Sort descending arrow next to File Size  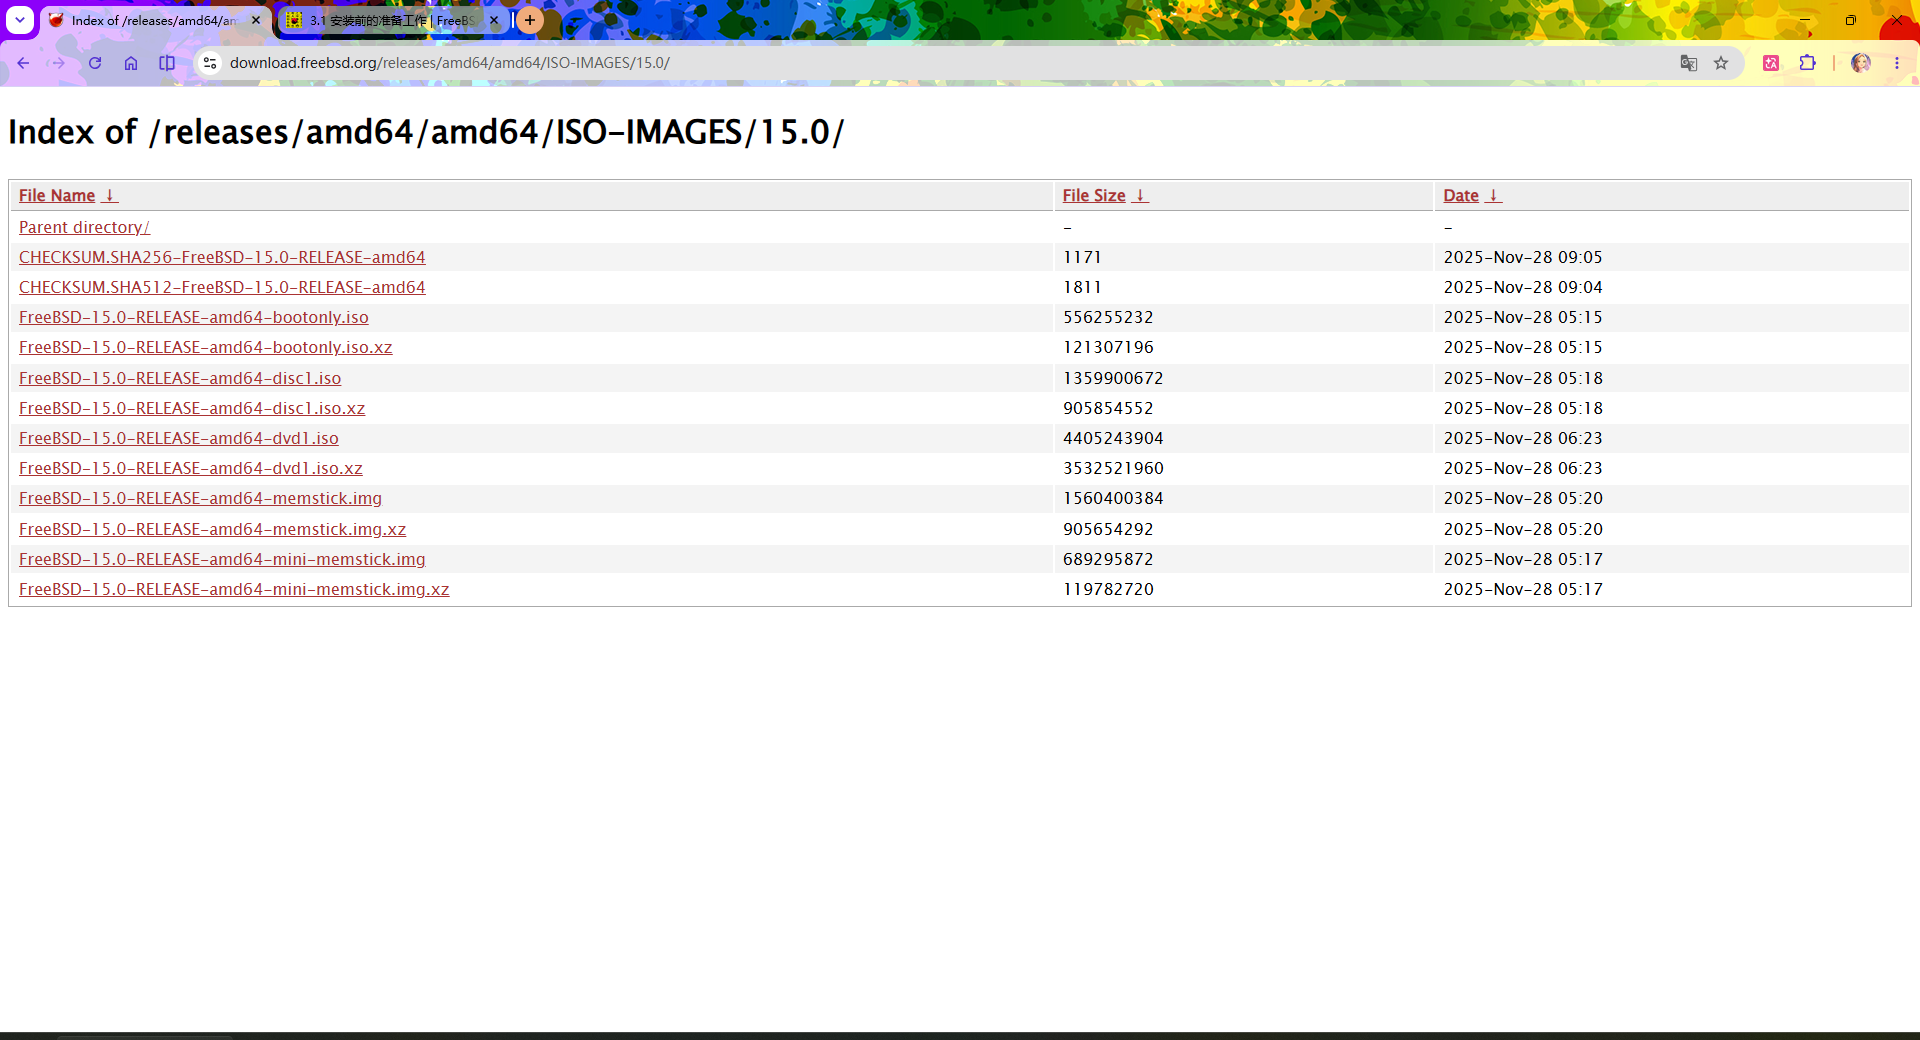click(x=1140, y=196)
